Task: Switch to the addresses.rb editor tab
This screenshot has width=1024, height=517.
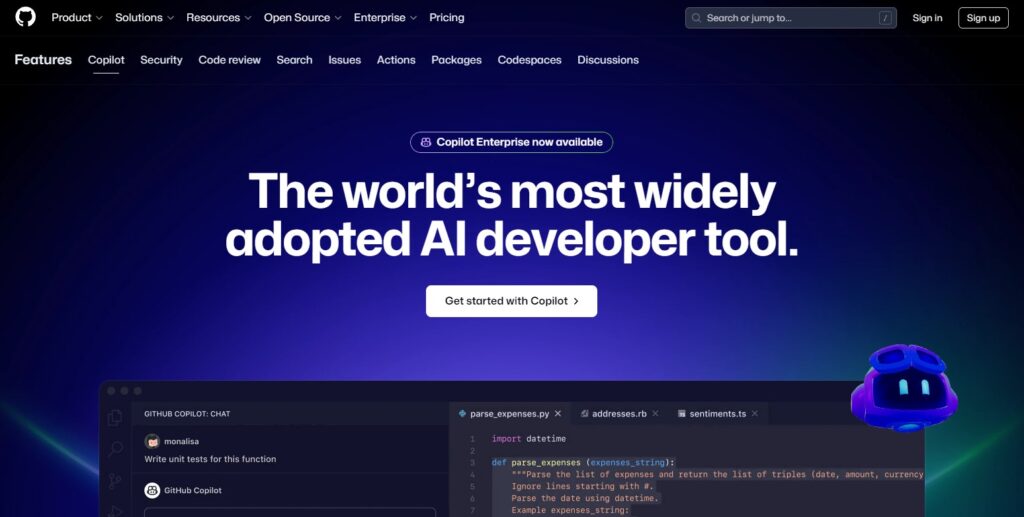Action: pyautogui.click(x=619, y=414)
